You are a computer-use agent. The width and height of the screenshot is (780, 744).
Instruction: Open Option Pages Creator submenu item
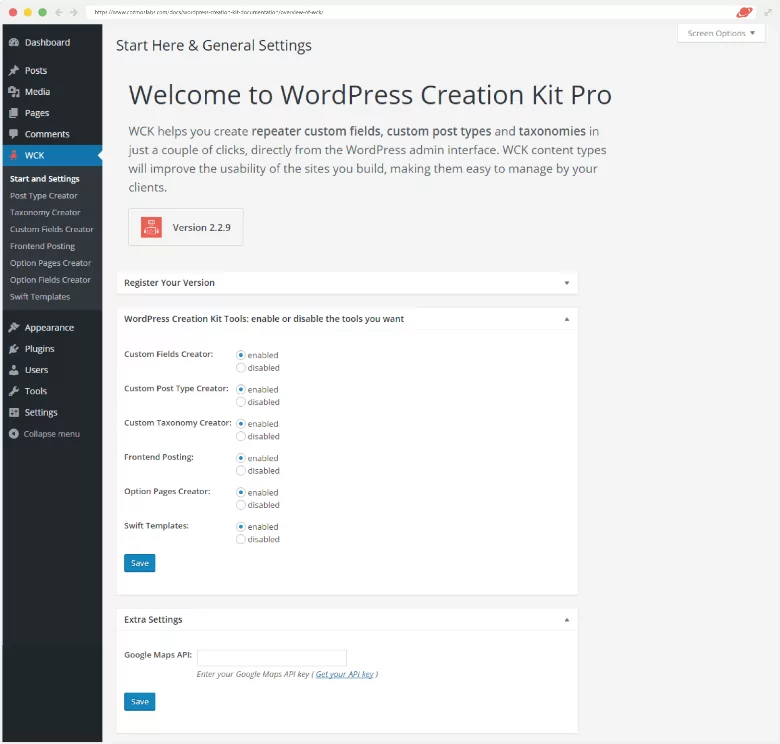coord(51,263)
